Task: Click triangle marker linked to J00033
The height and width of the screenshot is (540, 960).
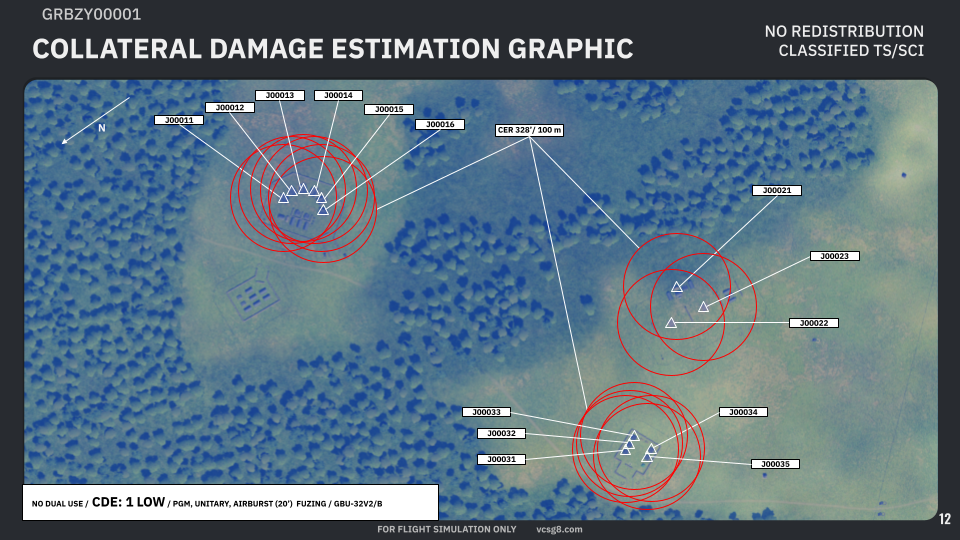Action: click(634, 436)
